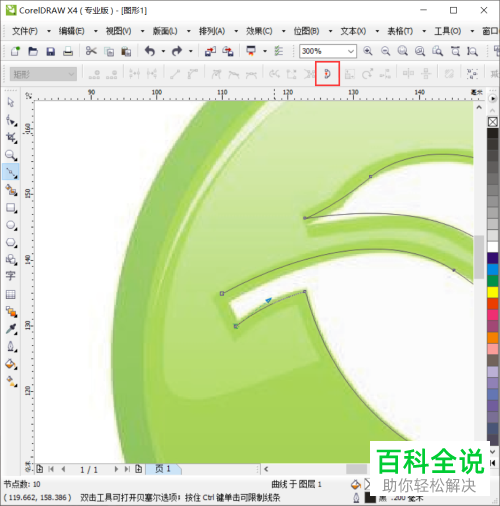Viewport: 500px width, 506px height.
Task: Jump to the last page button
Action: click(127, 469)
